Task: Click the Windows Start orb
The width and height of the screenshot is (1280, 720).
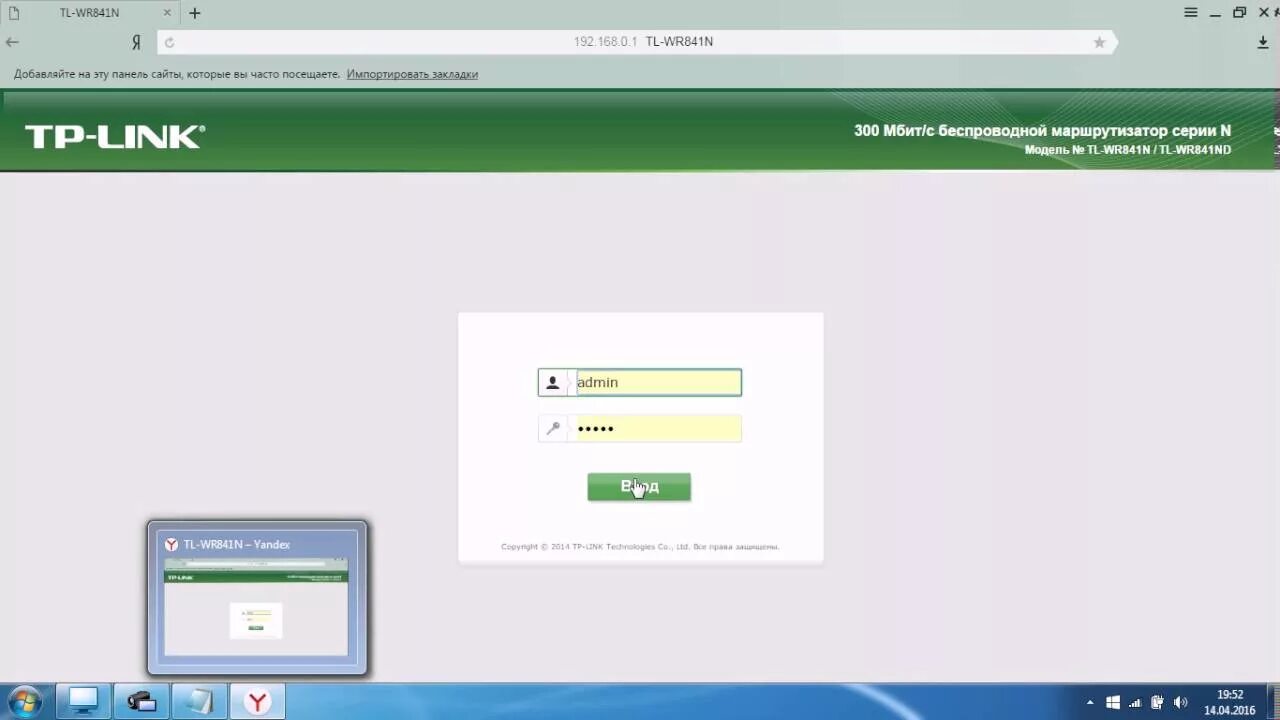Action: click(25, 701)
